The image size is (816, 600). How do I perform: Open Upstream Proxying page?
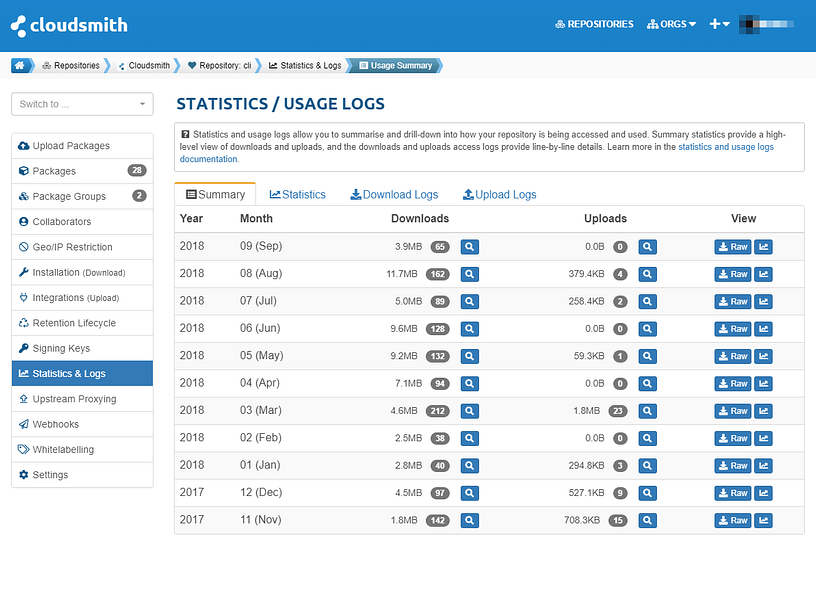[82, 399]
